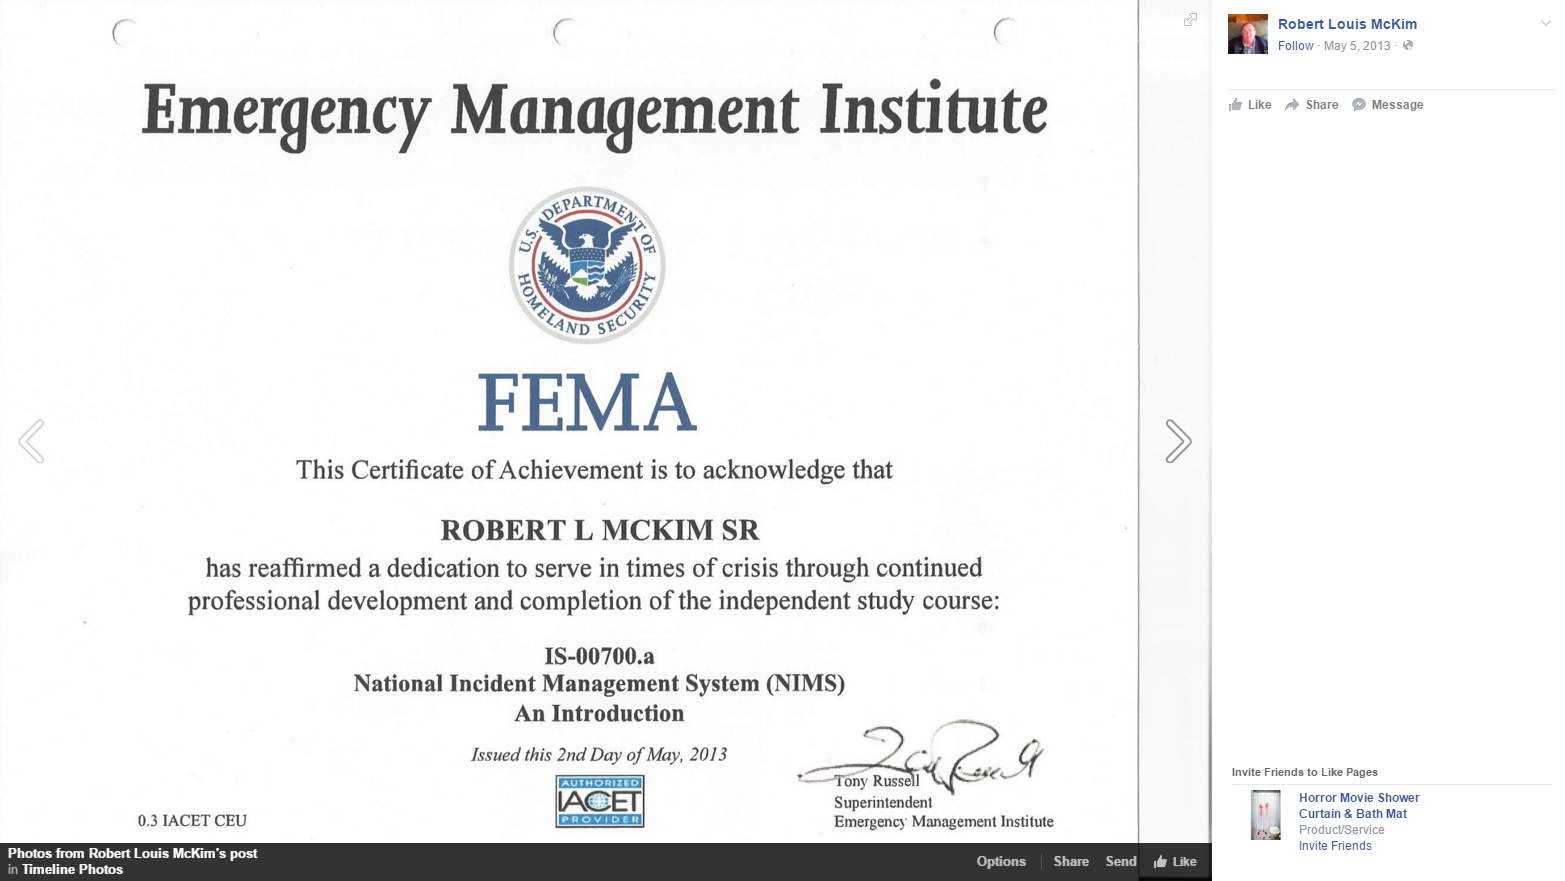Open the post options dropdown arrow
The height and width of the screenshot is (881, 1565).
pos(1545,23)
